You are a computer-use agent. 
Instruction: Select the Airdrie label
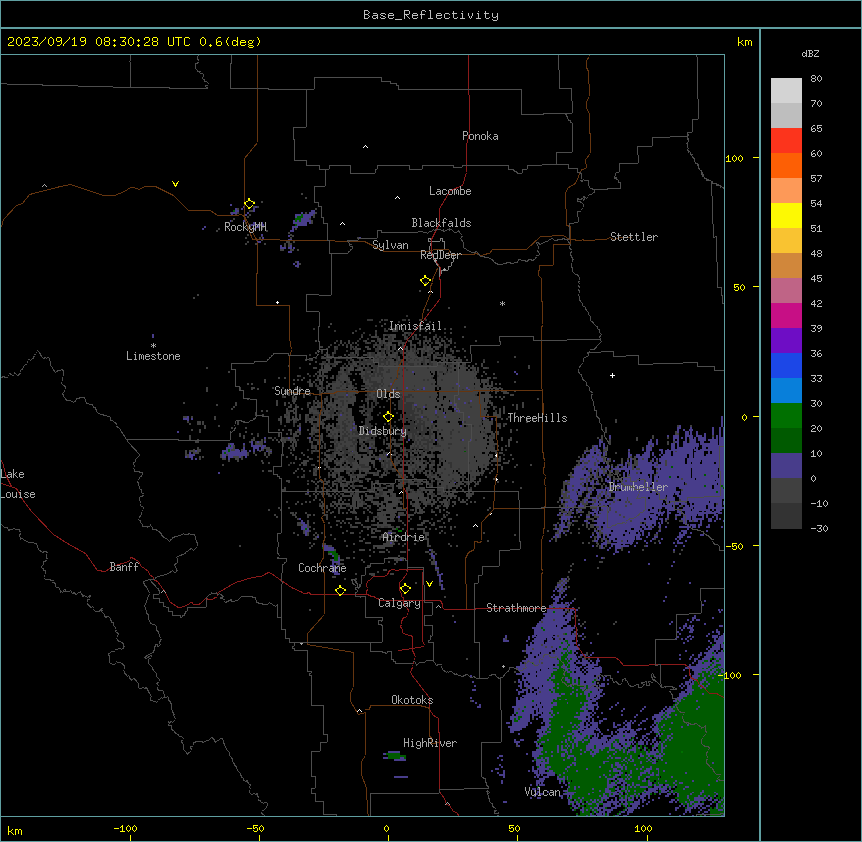pyautogui.click(x=404, y=537)
